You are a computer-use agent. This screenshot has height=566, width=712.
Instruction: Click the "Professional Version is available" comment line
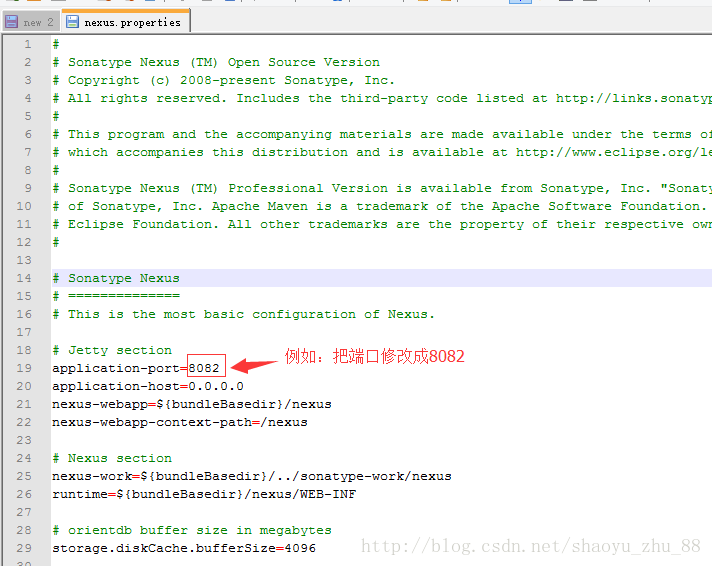tap(382, 189)
